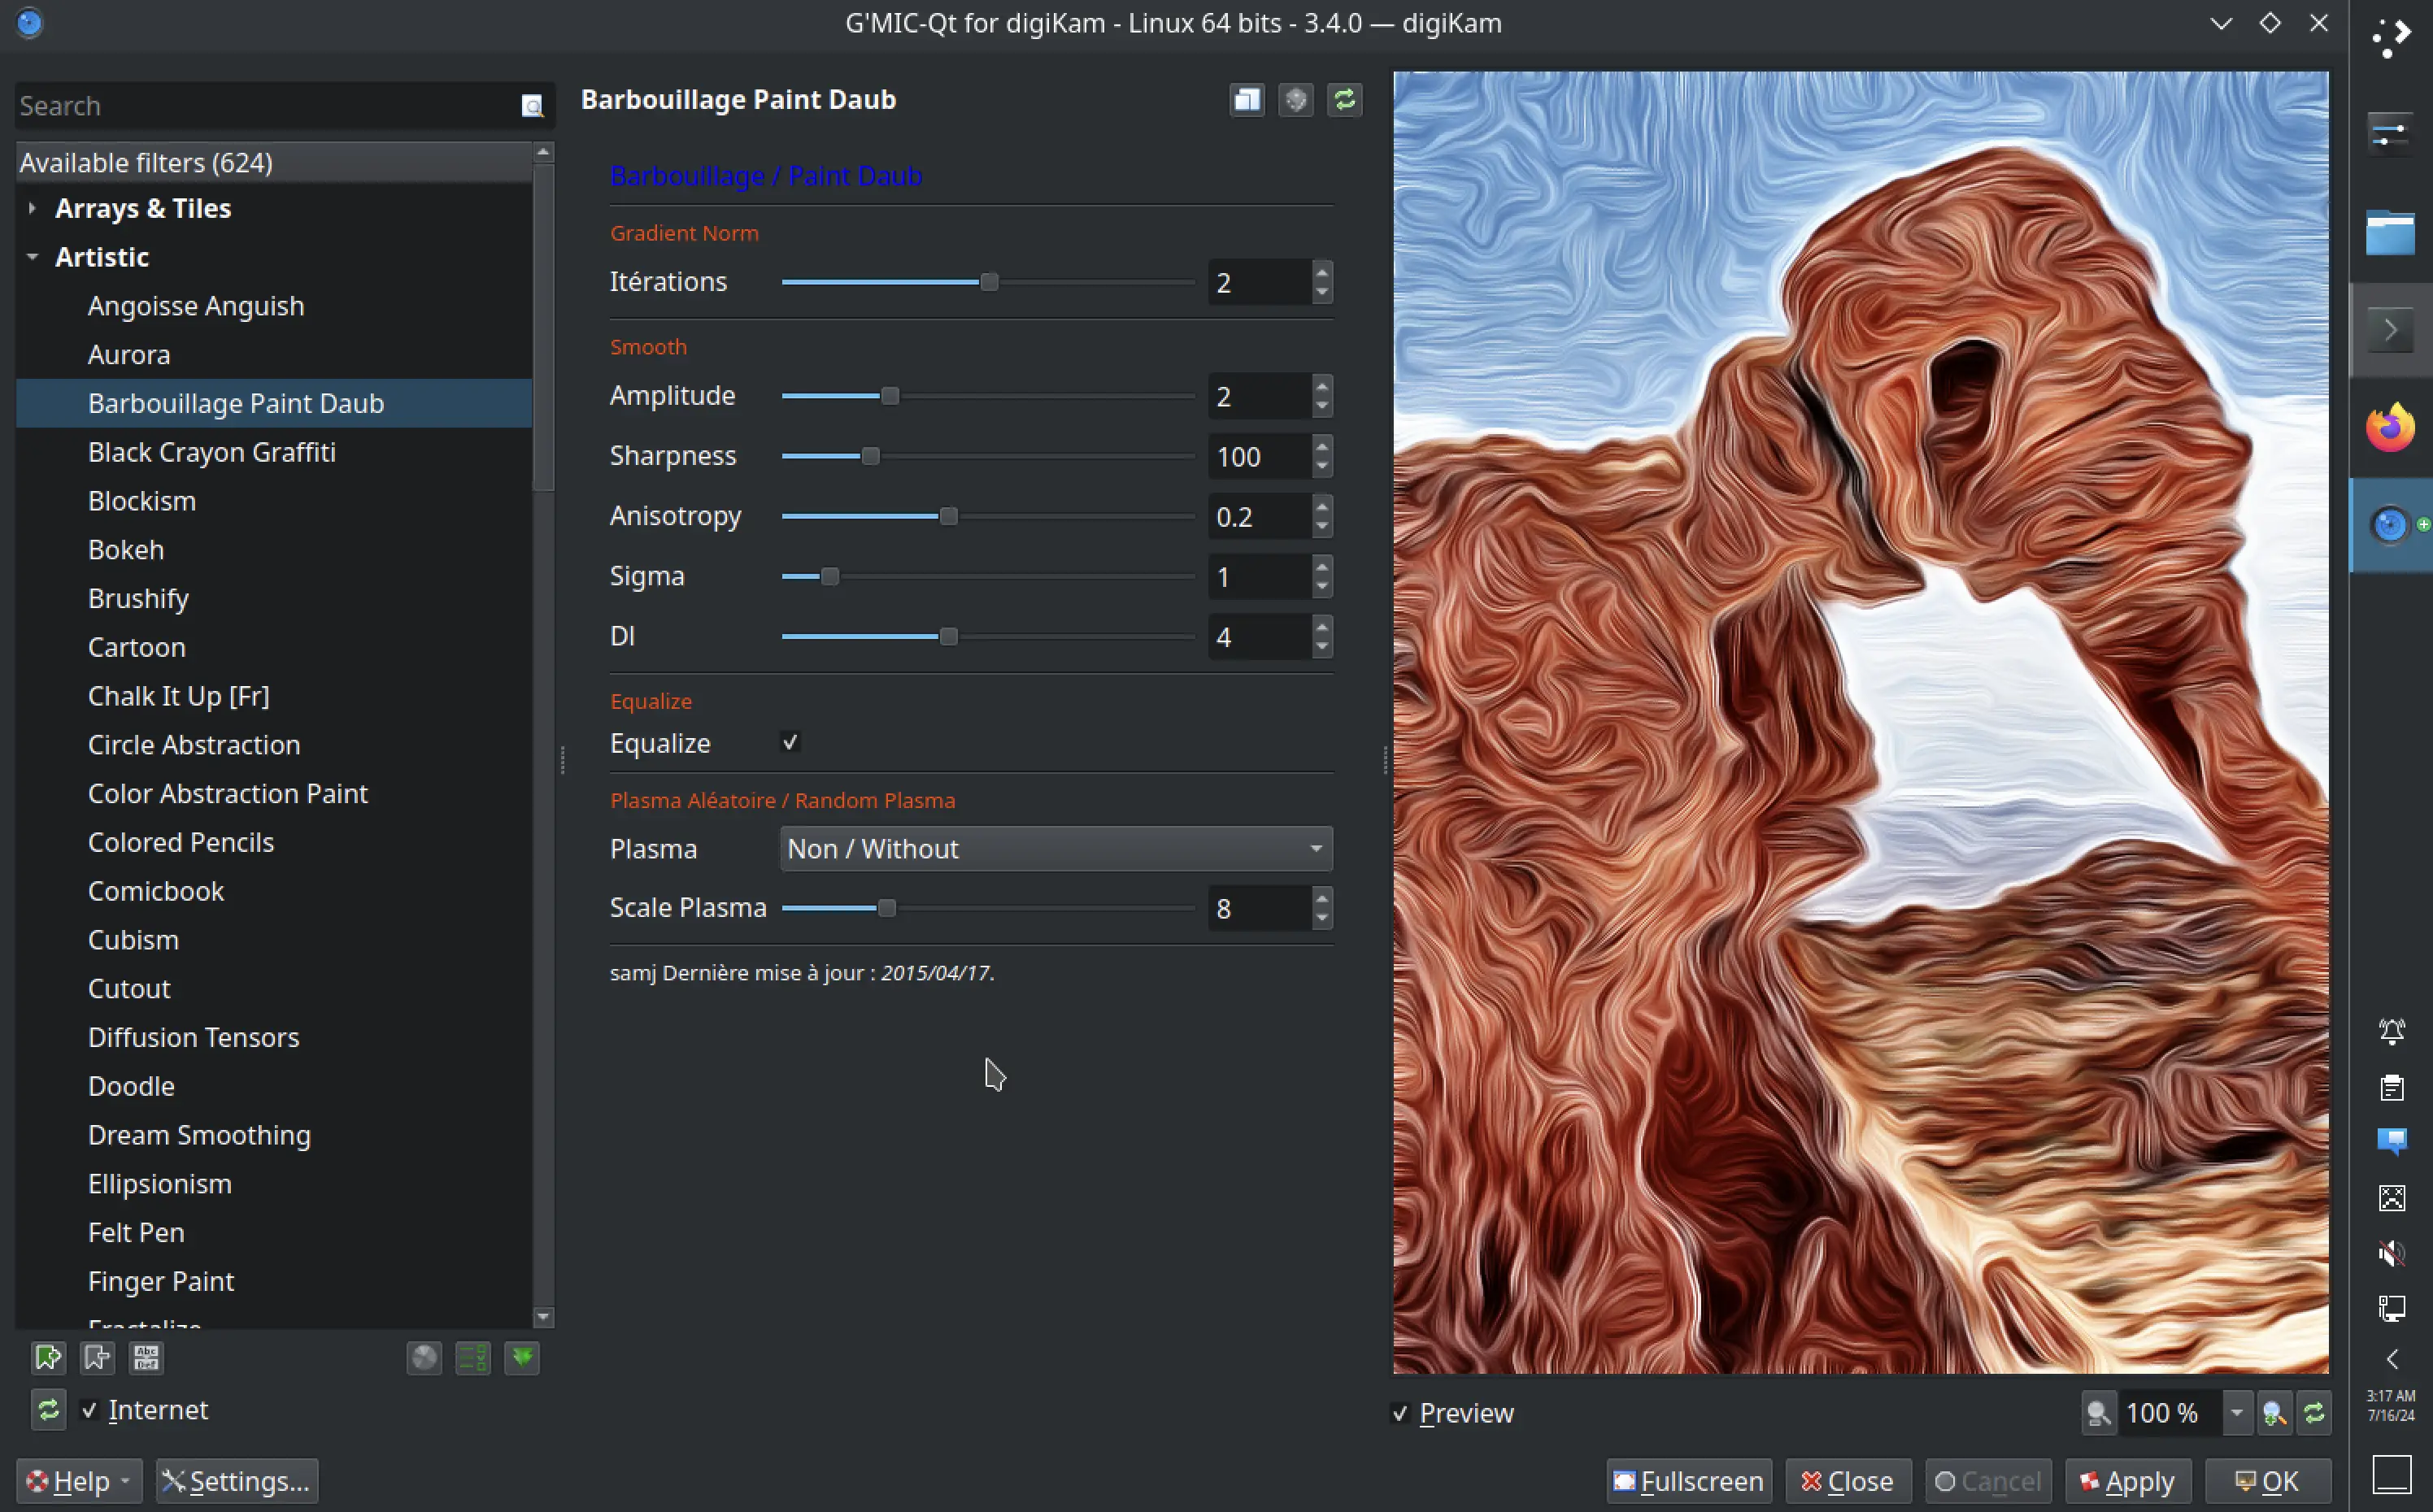Click the green expand/collapse all folders icon
Image resolution: width=2433 pixels, height=1512 pixels.
pyautogui.click(x=522, y=1357)
